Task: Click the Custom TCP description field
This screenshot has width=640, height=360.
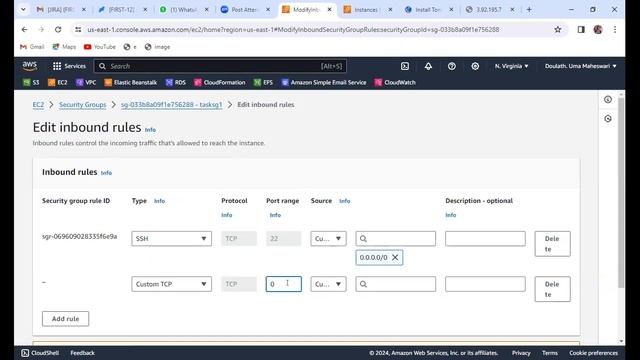Action: (485, 284)
